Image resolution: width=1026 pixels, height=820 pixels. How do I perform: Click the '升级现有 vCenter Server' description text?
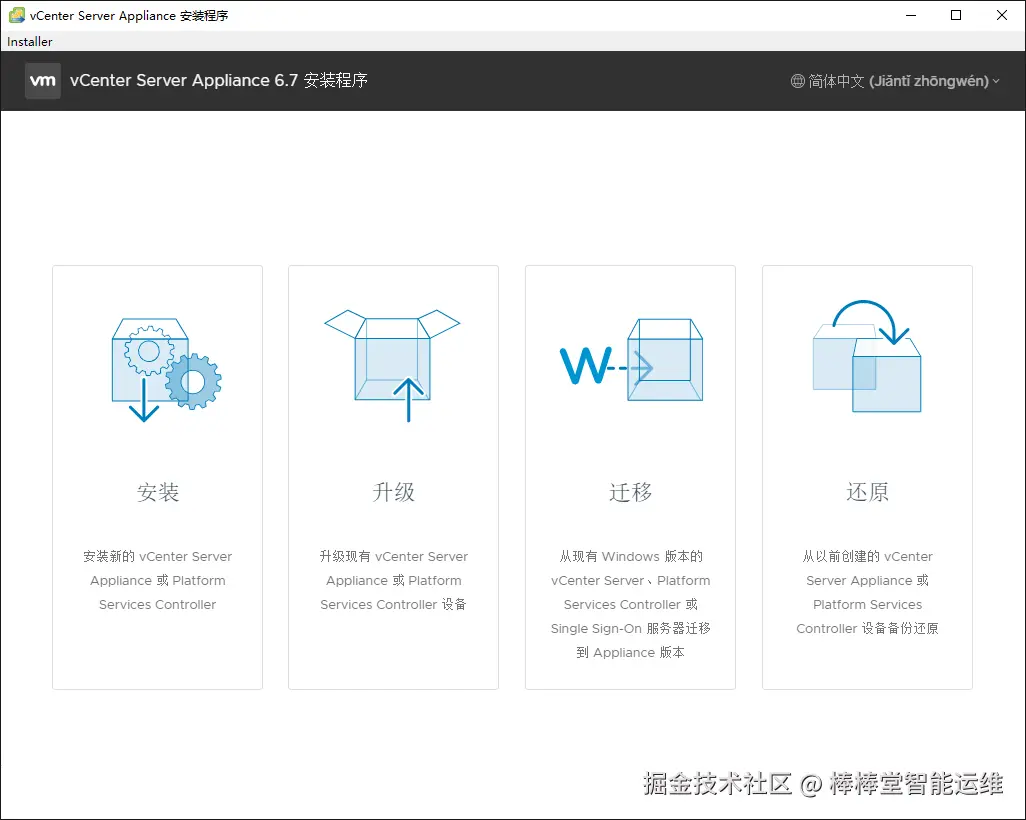click(x=393, y=556)
